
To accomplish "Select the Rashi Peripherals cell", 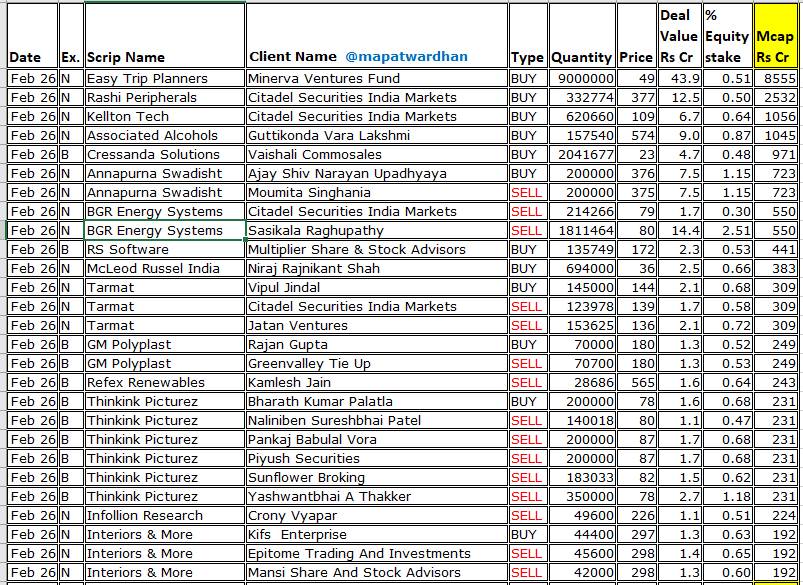I will [x=164, y=97].
